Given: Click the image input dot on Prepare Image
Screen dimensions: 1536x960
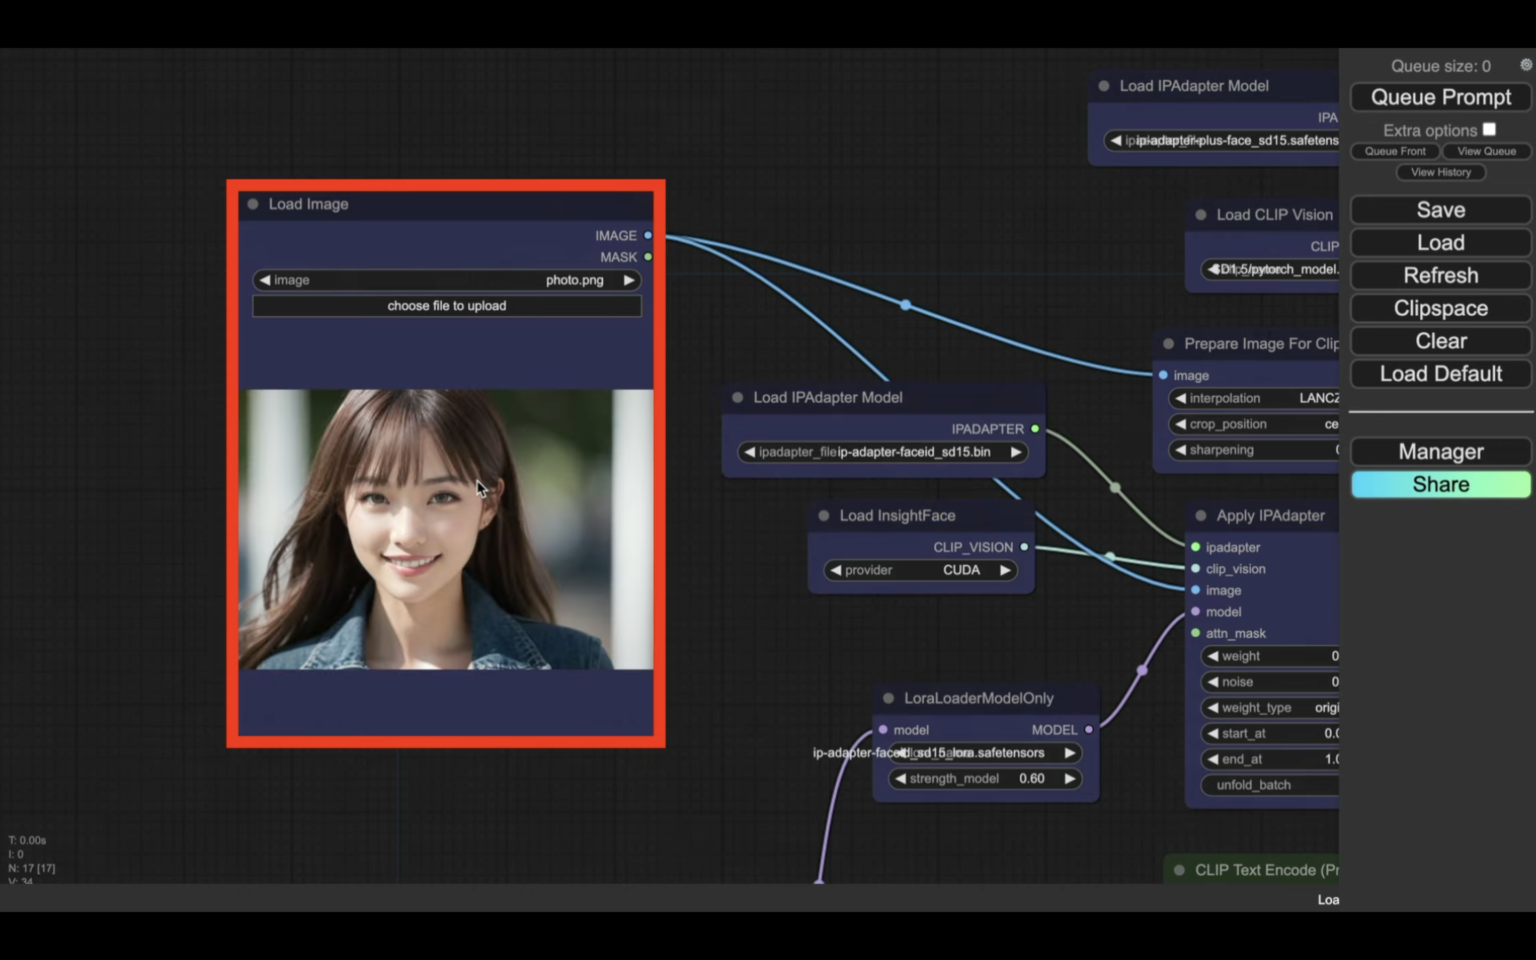Looking at the screenshot, I should (1163, 375).
